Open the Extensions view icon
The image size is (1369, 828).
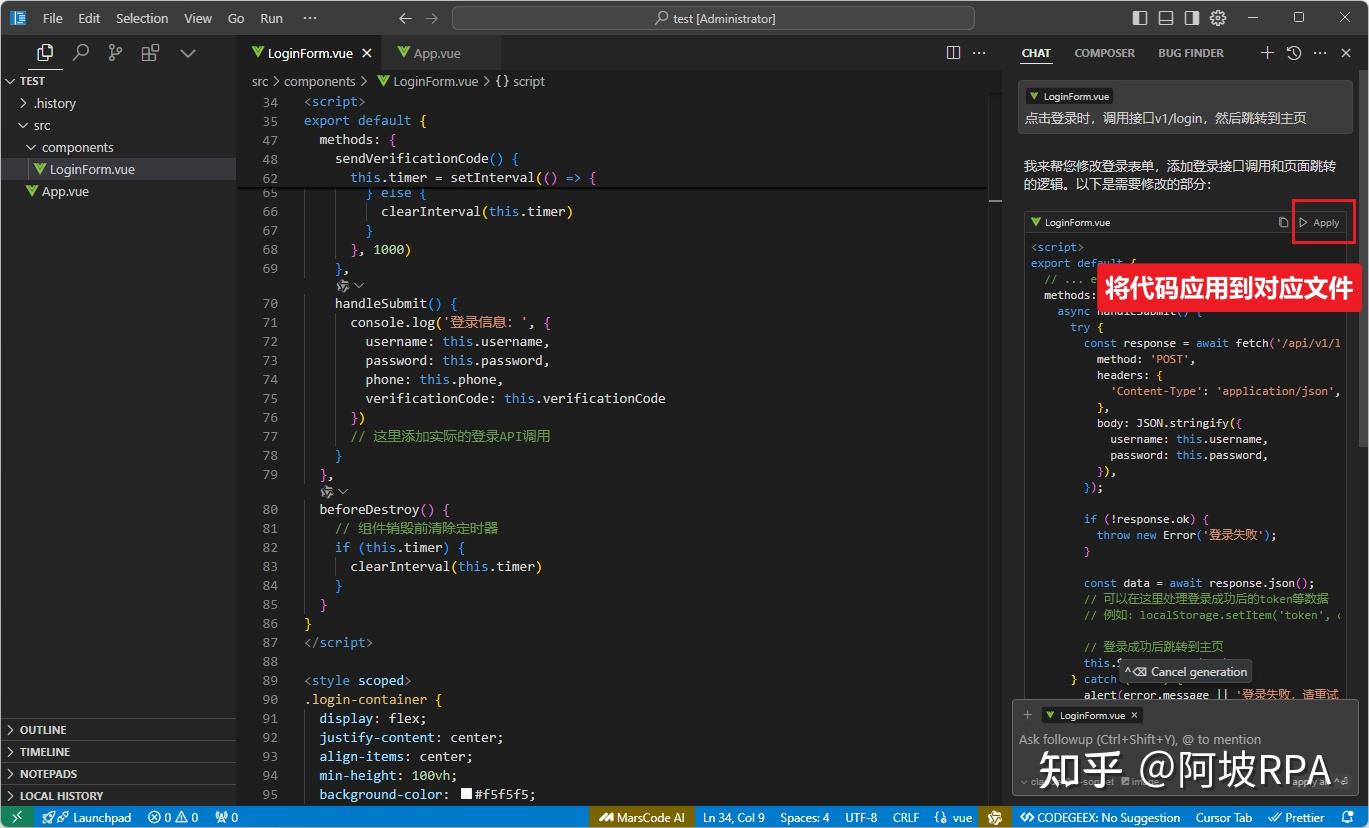click(x=150, y=53)
